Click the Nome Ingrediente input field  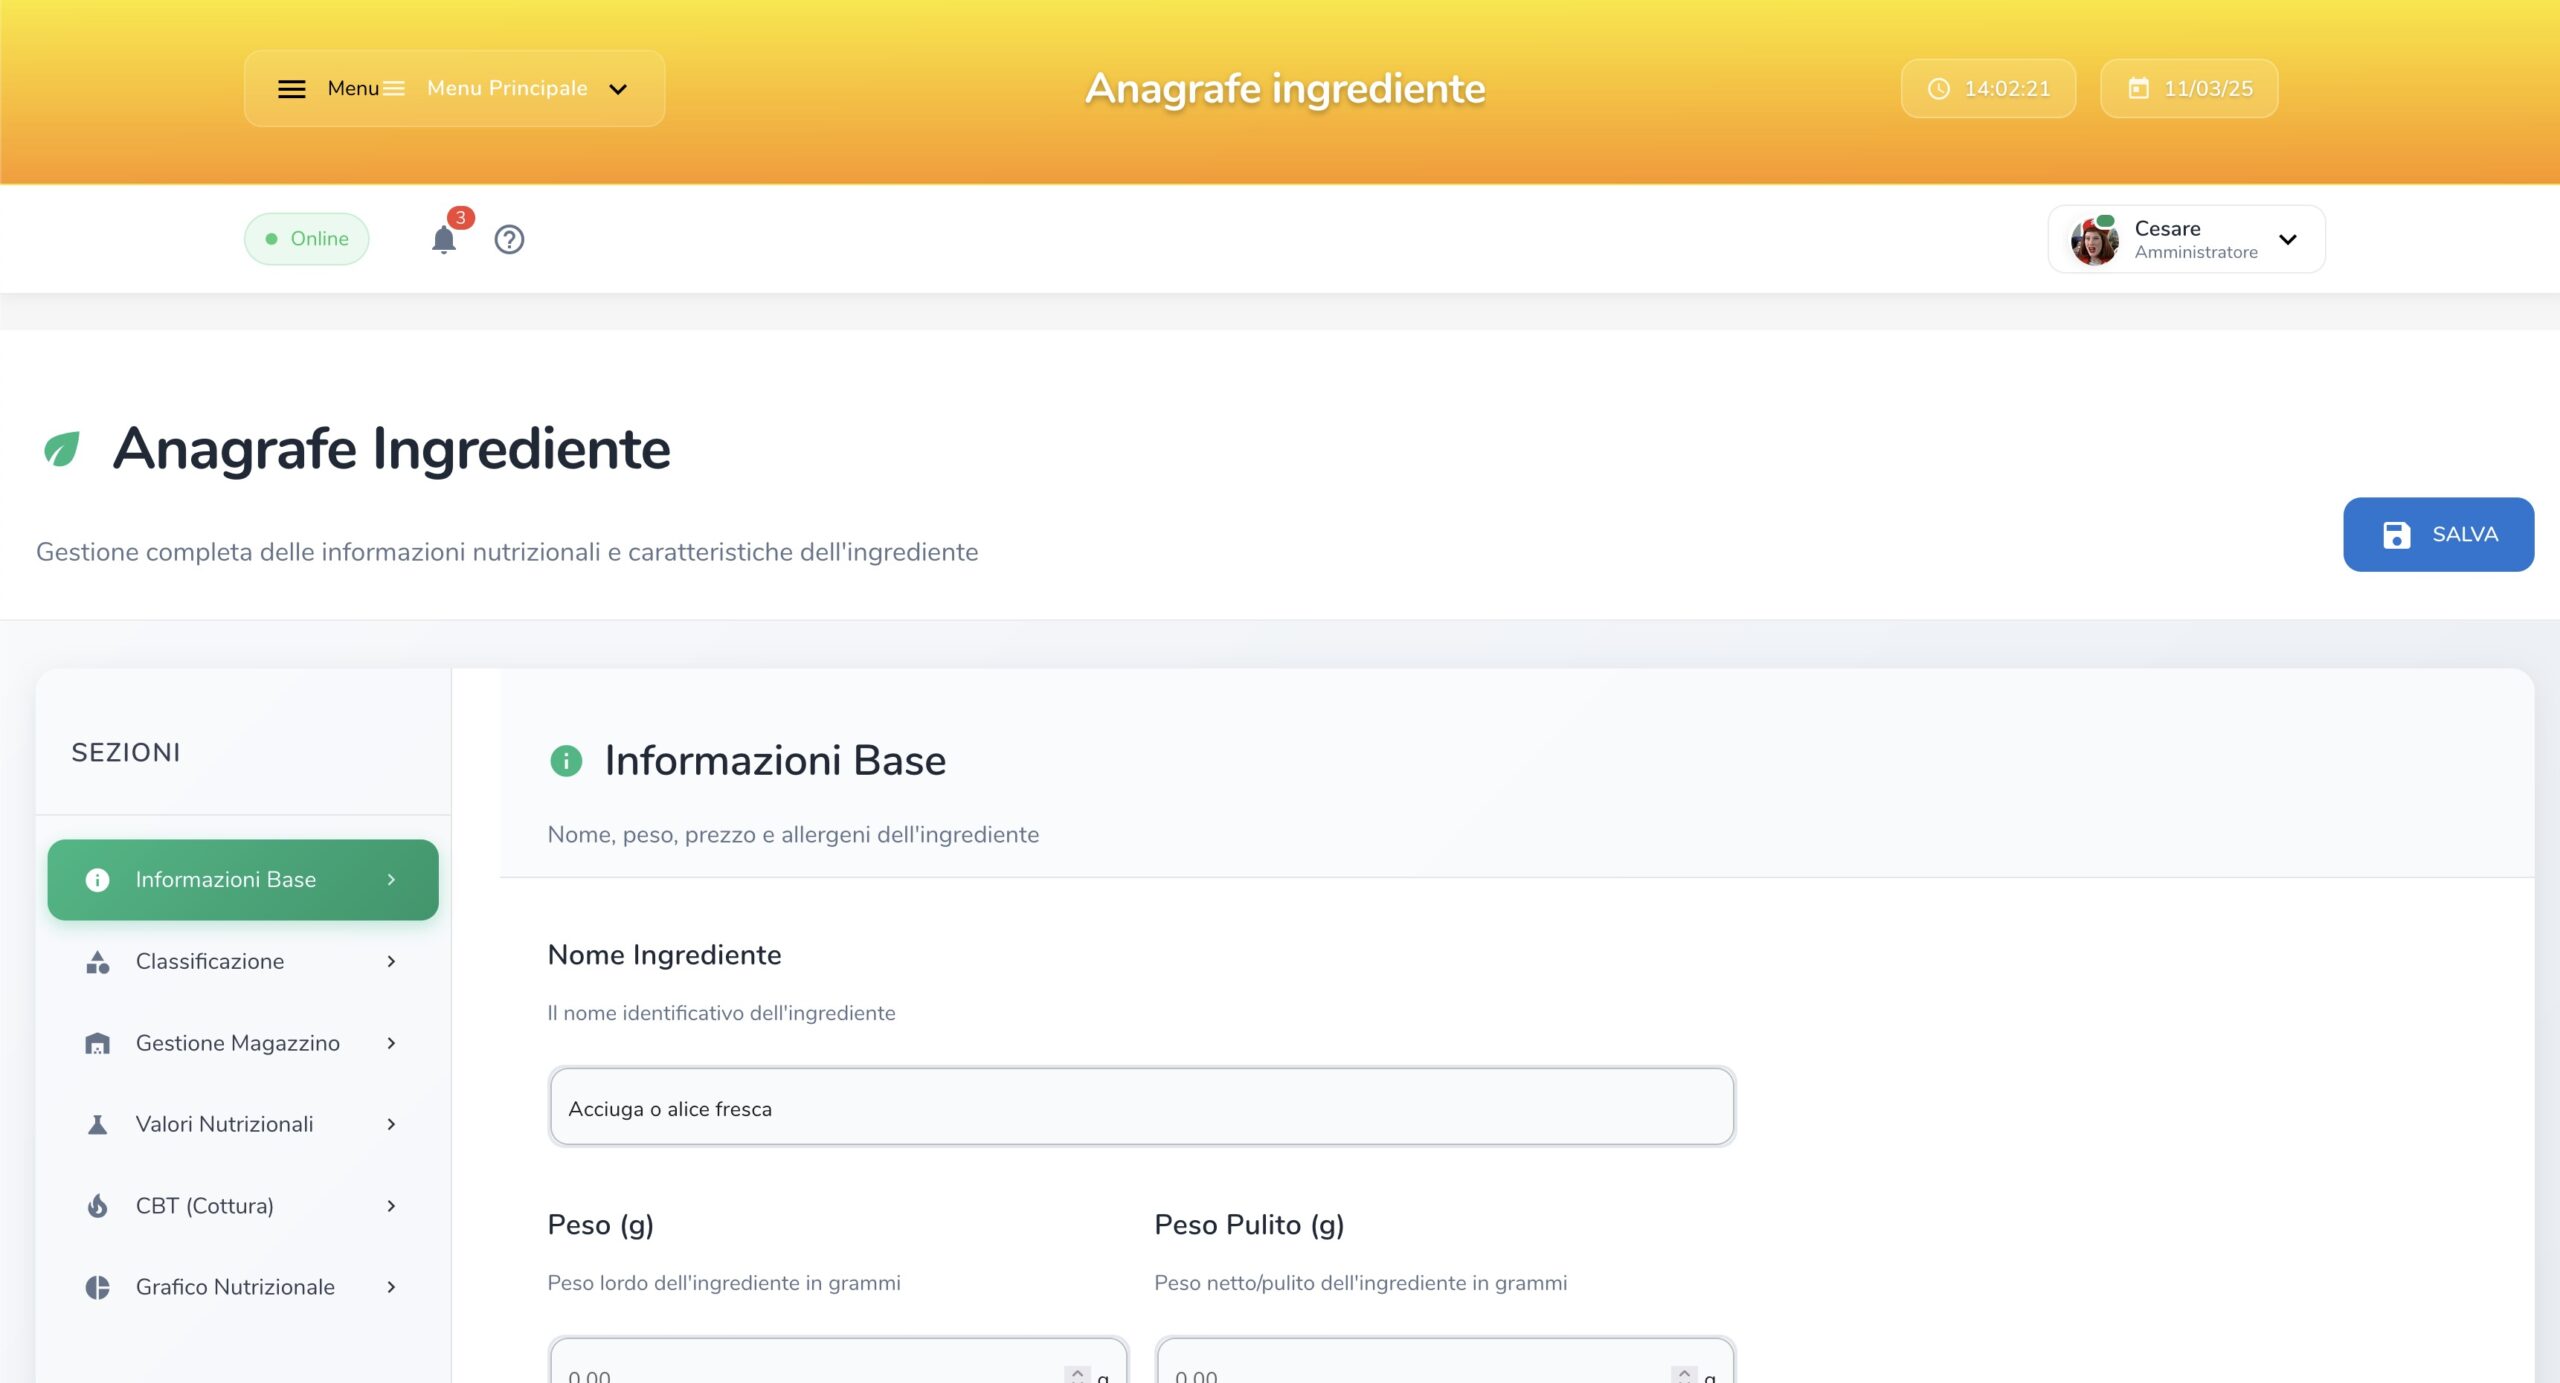click(1140, 1107)
